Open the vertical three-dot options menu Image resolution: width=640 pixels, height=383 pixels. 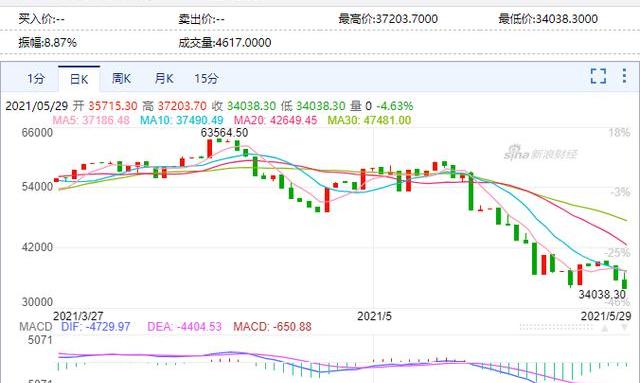pyautogui.click(x=624, y=76)
